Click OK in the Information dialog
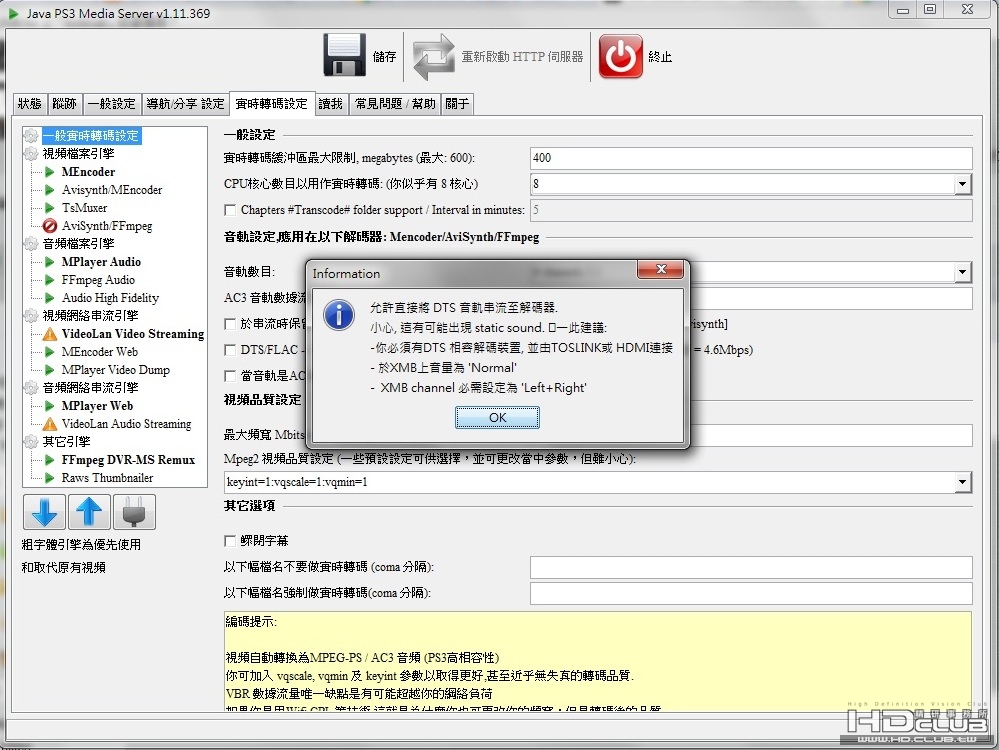Screen dimensions: 999x750 coord(497,417)
